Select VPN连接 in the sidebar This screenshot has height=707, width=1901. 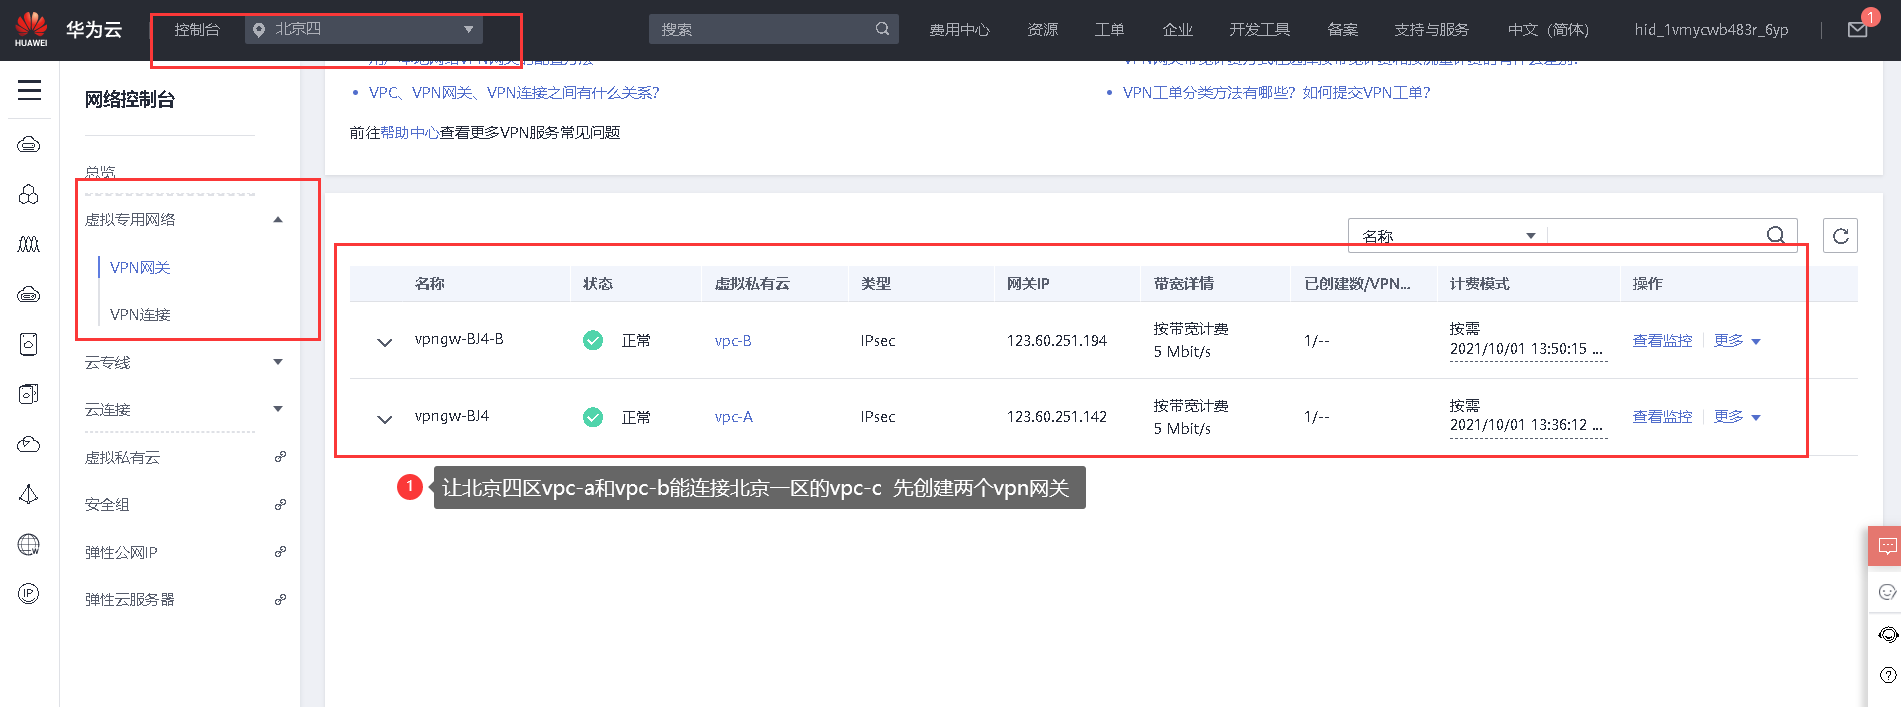click(x=140, y=315)
